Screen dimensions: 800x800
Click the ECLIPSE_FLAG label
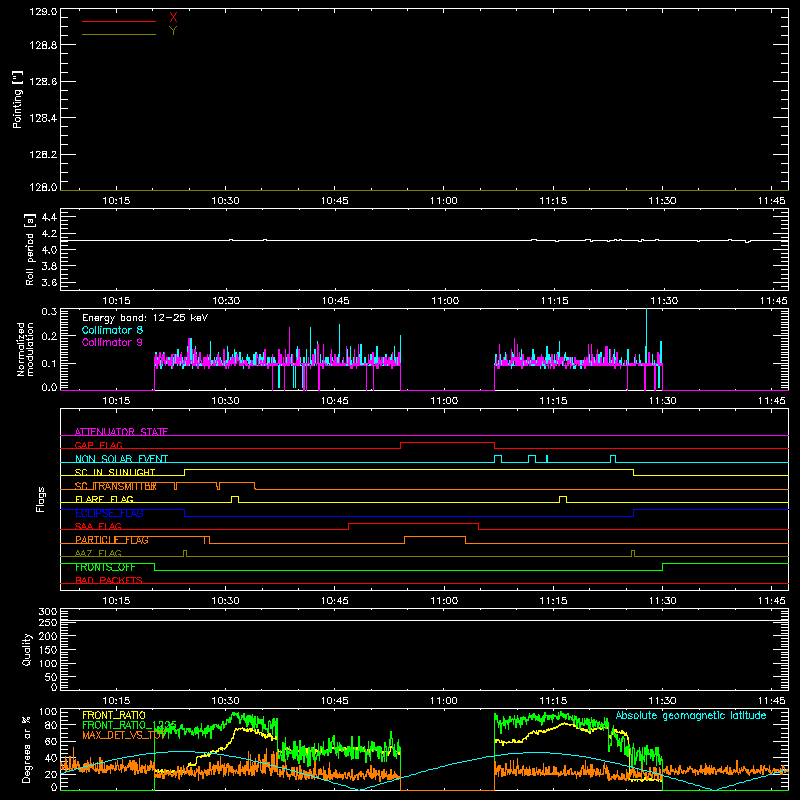coord(109,513)
